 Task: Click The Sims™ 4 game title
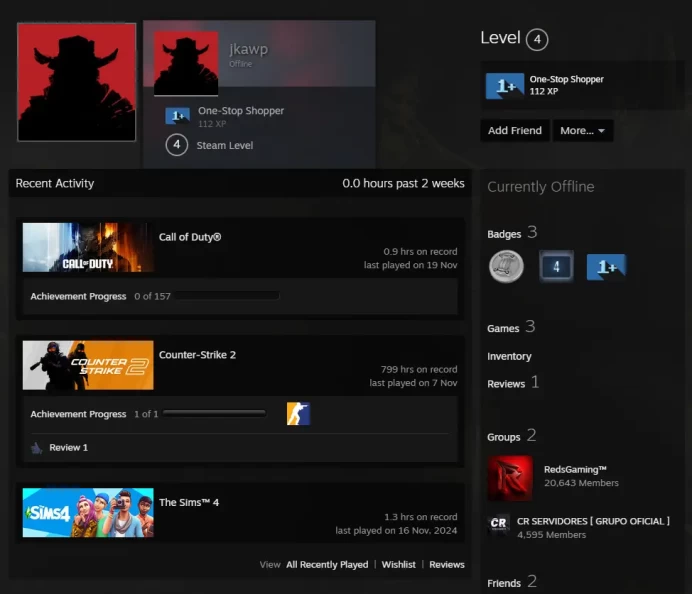coord(189,502)
